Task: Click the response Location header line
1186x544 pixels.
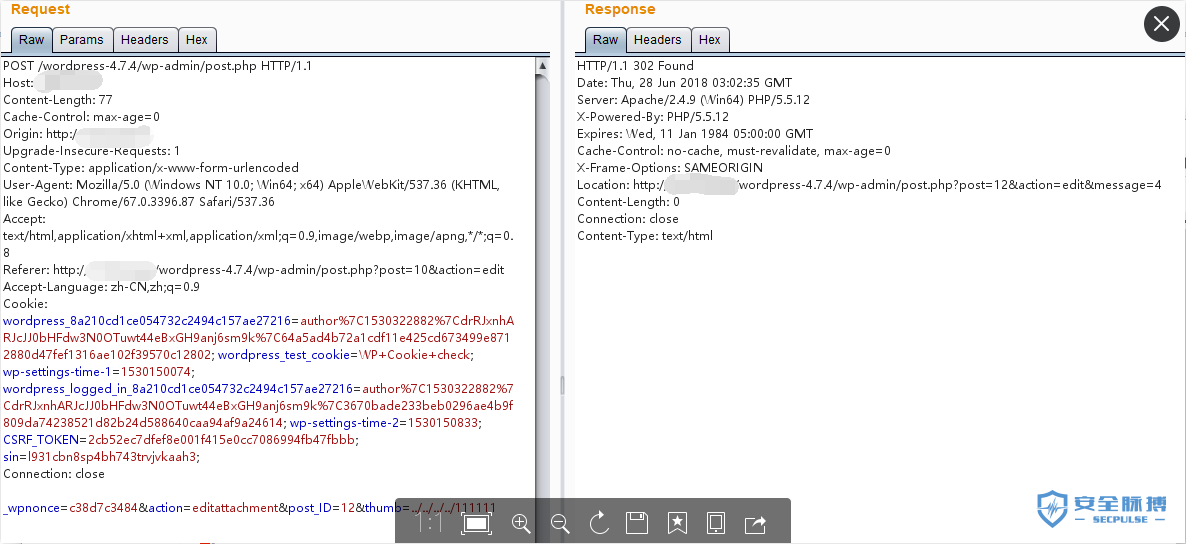Action: [x=869, y=185]
